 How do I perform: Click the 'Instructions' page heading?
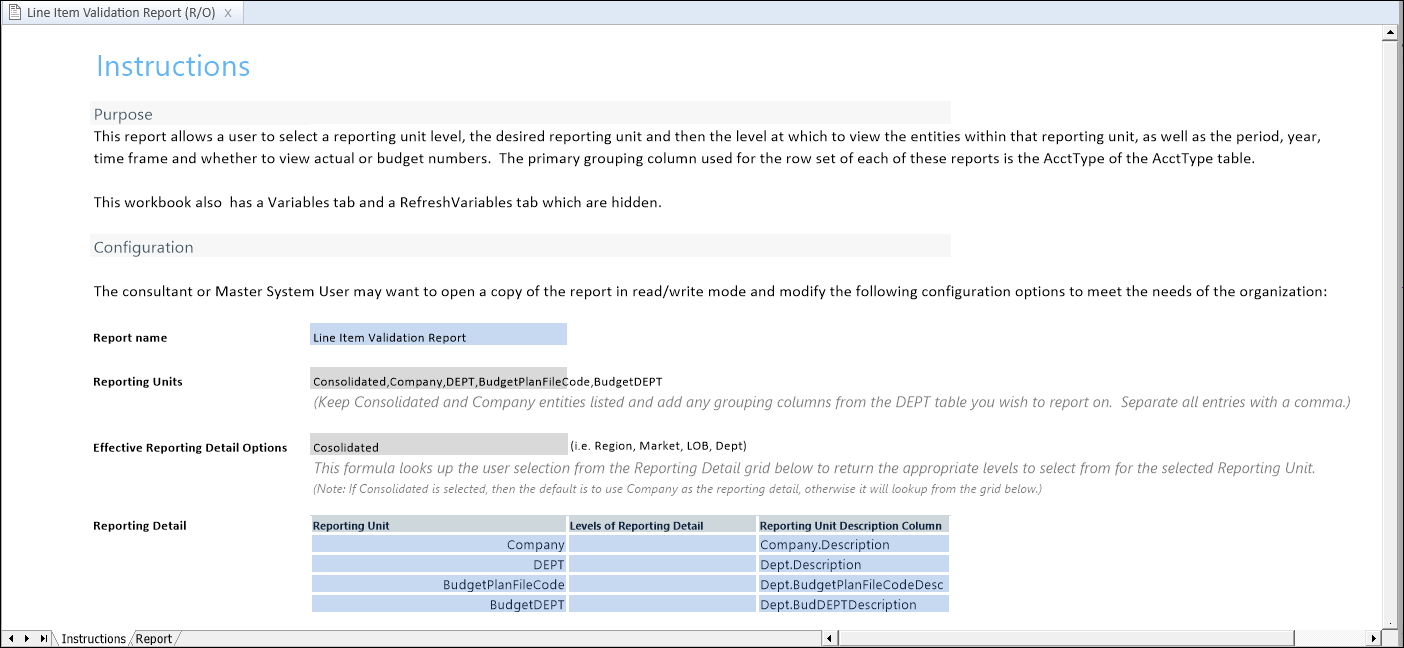tap(173, 66)
